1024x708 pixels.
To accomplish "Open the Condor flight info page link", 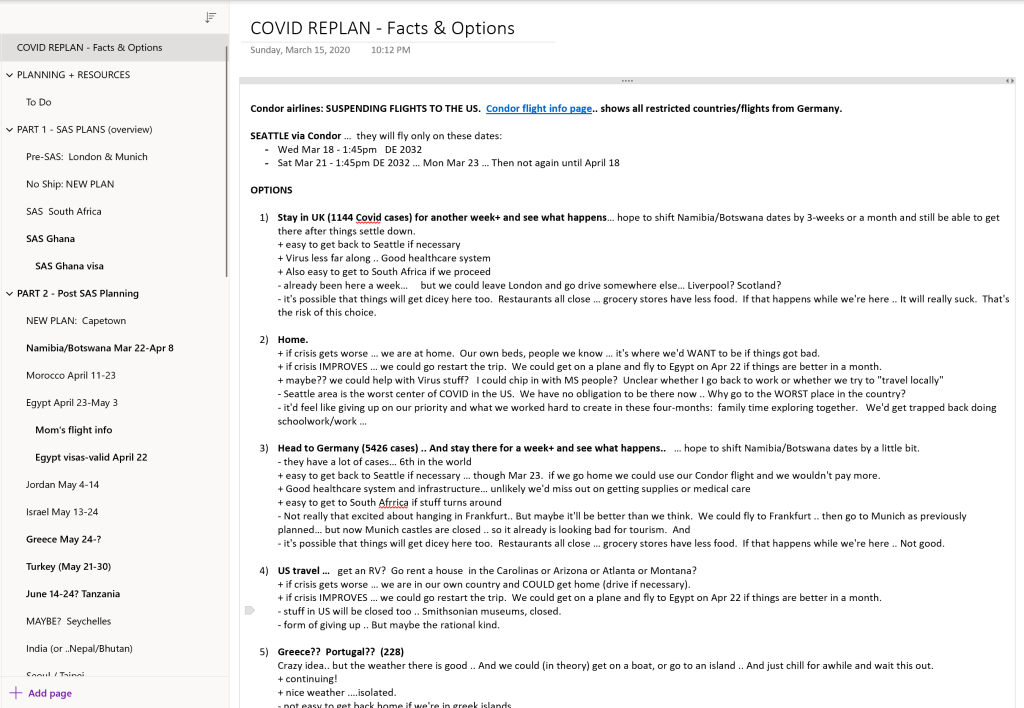I will click(538, 109).
